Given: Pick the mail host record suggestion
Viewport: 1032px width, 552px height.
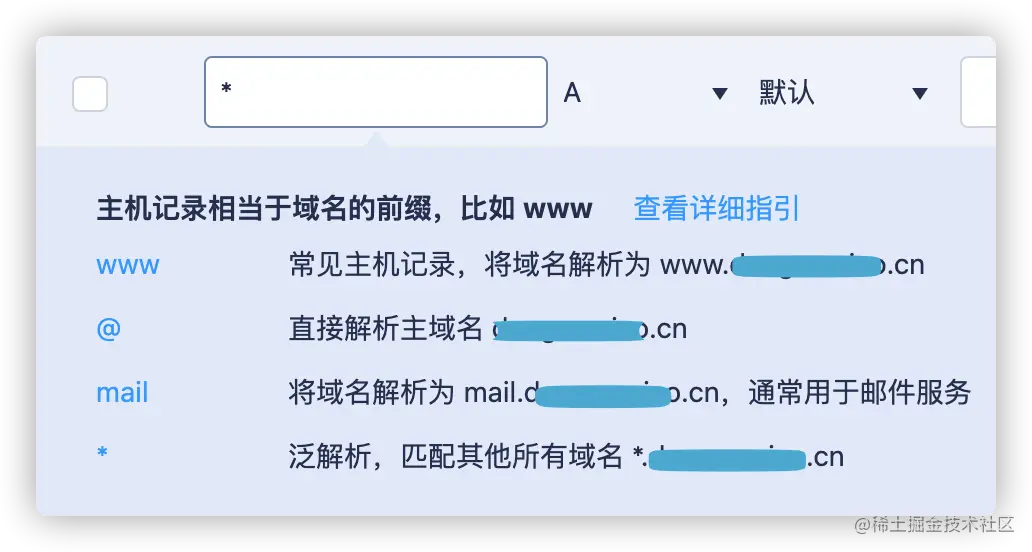Looking at the screenshot, I should point(122,393).
